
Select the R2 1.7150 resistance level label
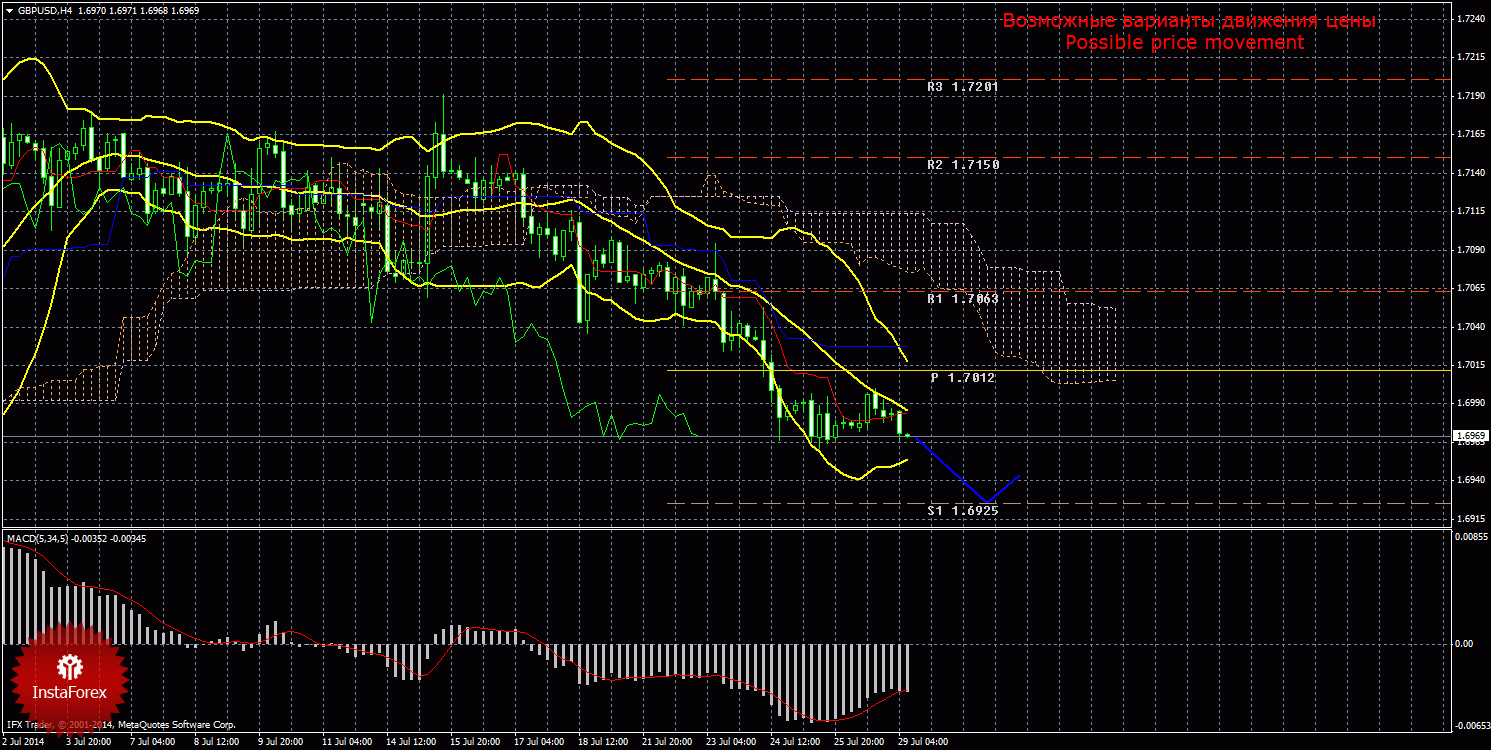pos(963,164)
